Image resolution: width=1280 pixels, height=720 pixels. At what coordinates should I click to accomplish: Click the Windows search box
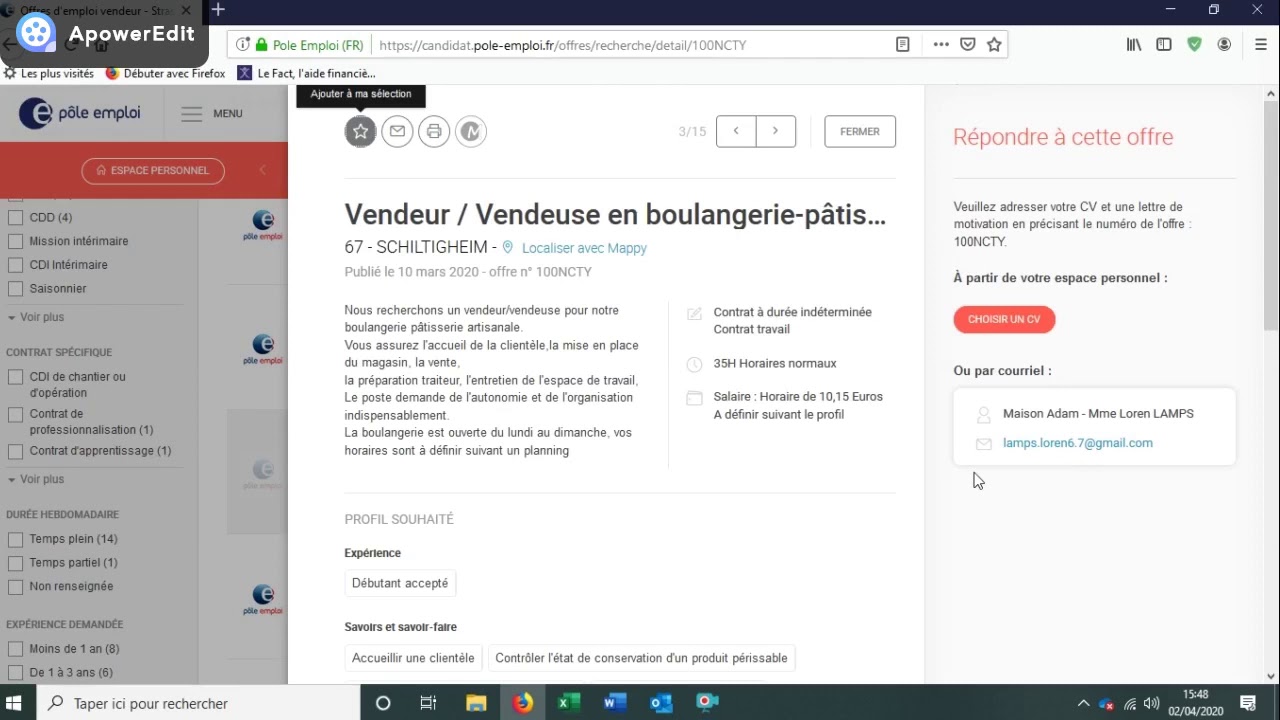pos(200,703)
